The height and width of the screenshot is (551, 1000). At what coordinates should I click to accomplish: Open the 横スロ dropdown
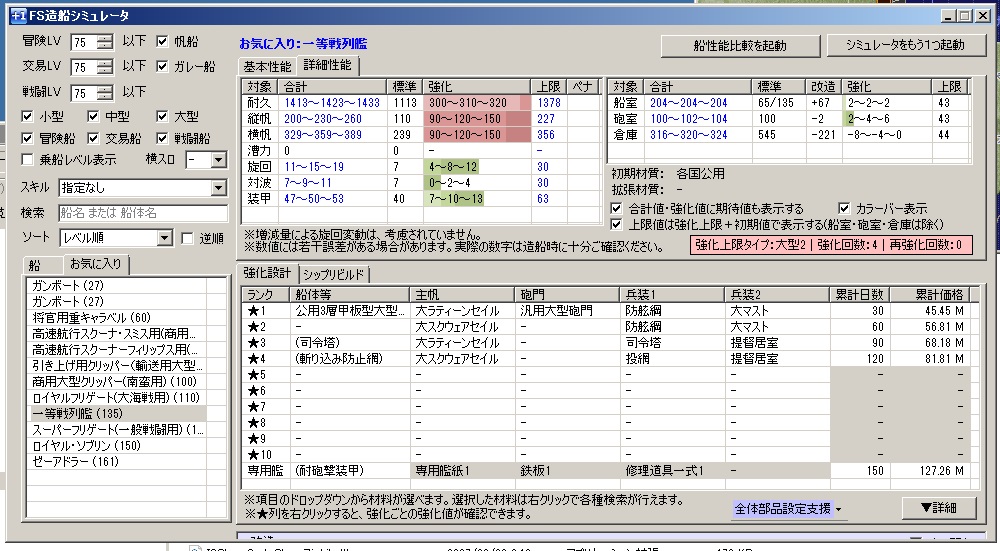click(x=219, y=160)
